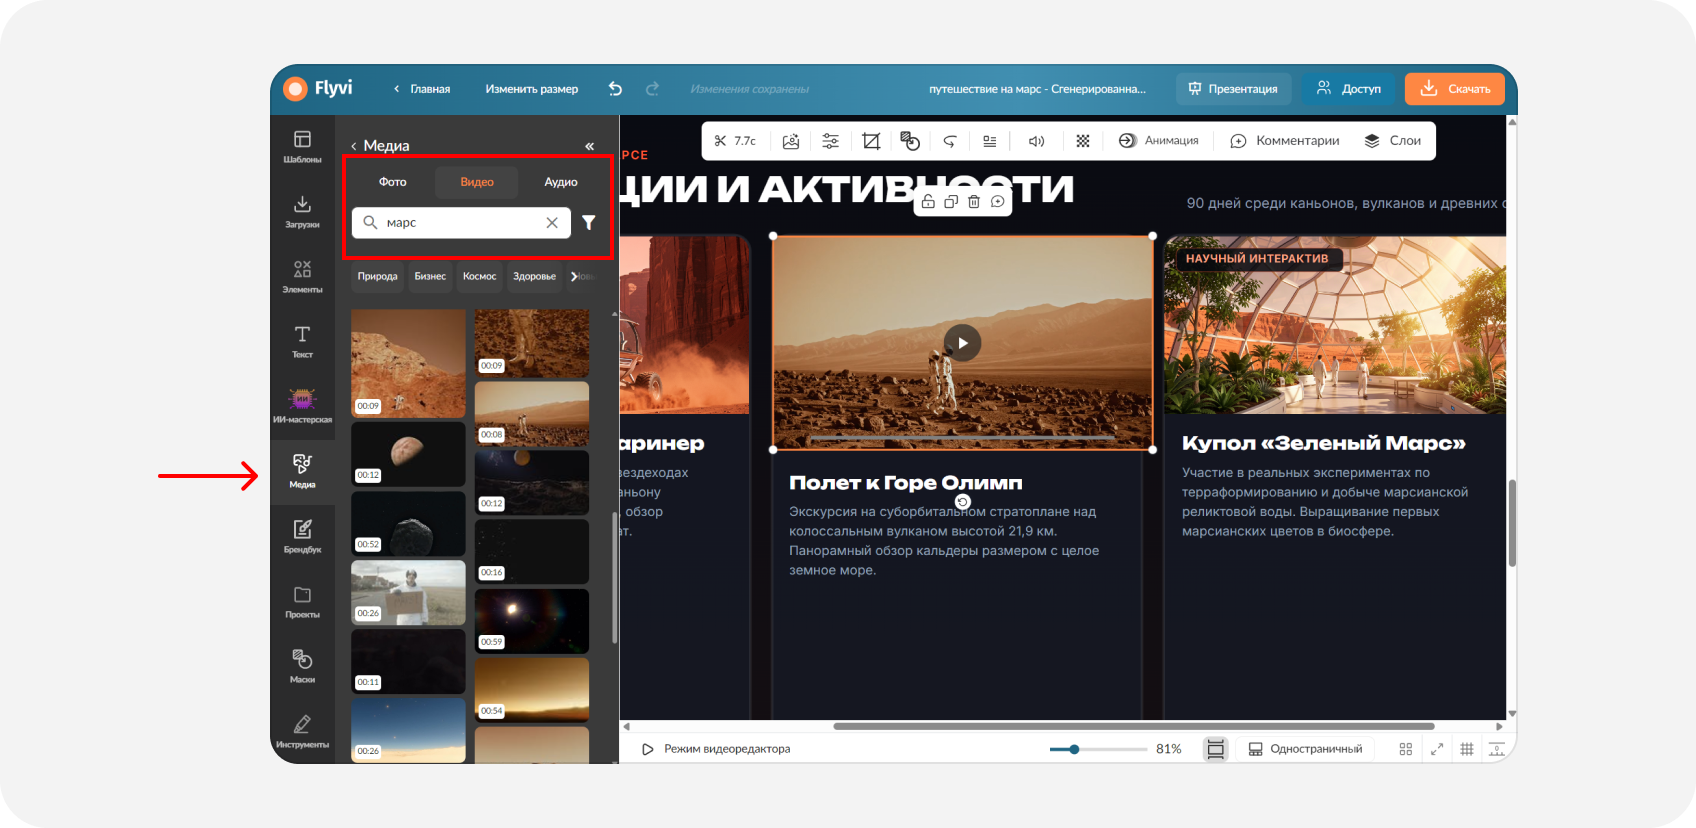Click the redo arrow in header
The width and height of the screenshot is (1696, 828).
(x=652, y=89)
